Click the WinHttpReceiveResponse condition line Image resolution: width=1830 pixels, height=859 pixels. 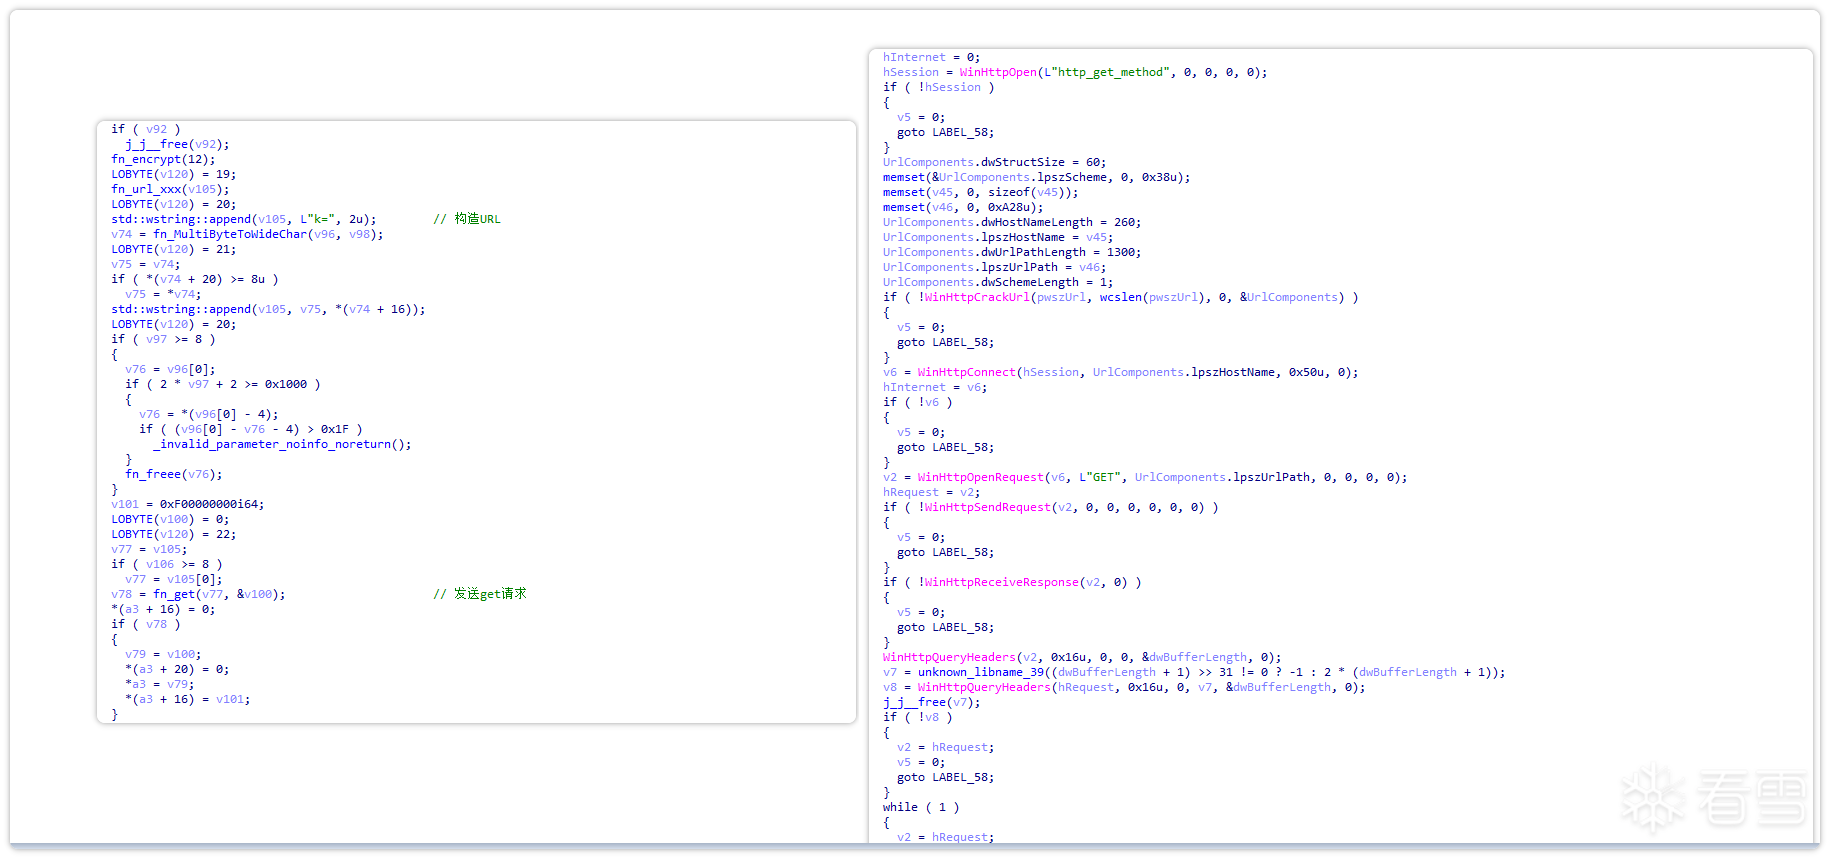[1012, 582]
